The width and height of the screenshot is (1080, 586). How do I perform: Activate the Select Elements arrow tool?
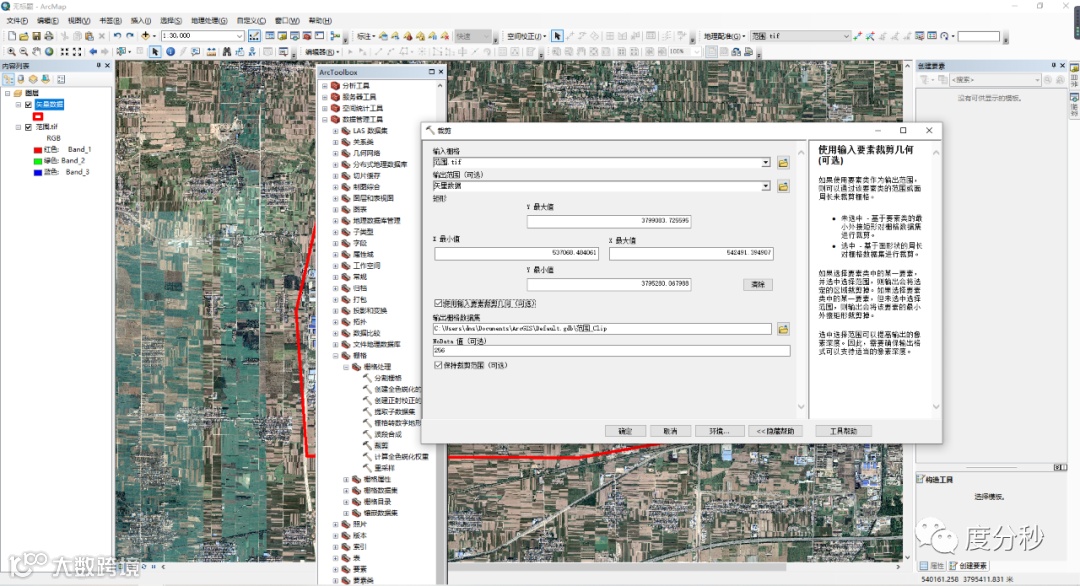click(155, 52)
